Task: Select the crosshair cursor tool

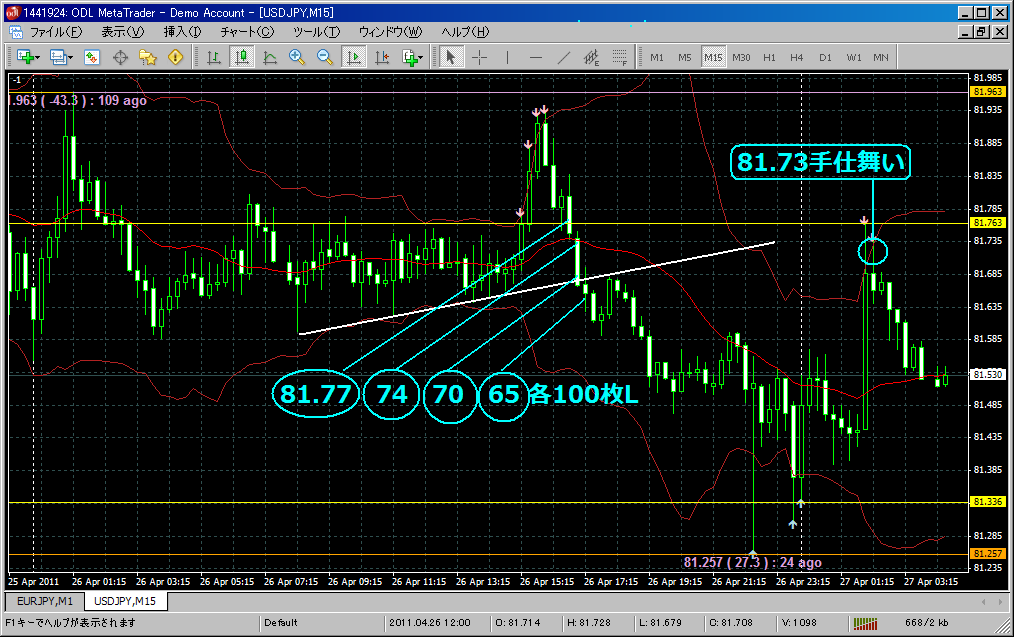Action: point(479,57)
